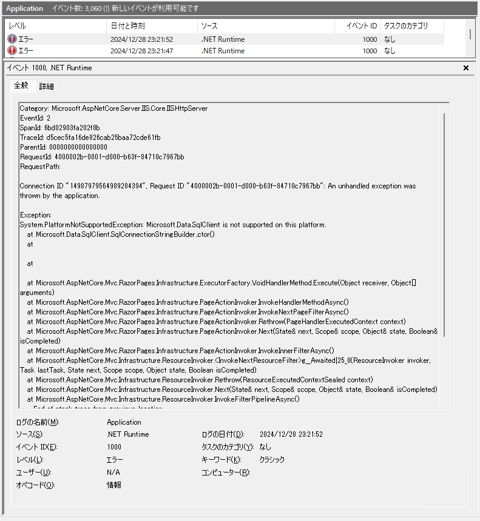The width and height of the screenshot is (480, 521).
Task: Click the Category IISHttpServer line
Action: tap(114, 108)
